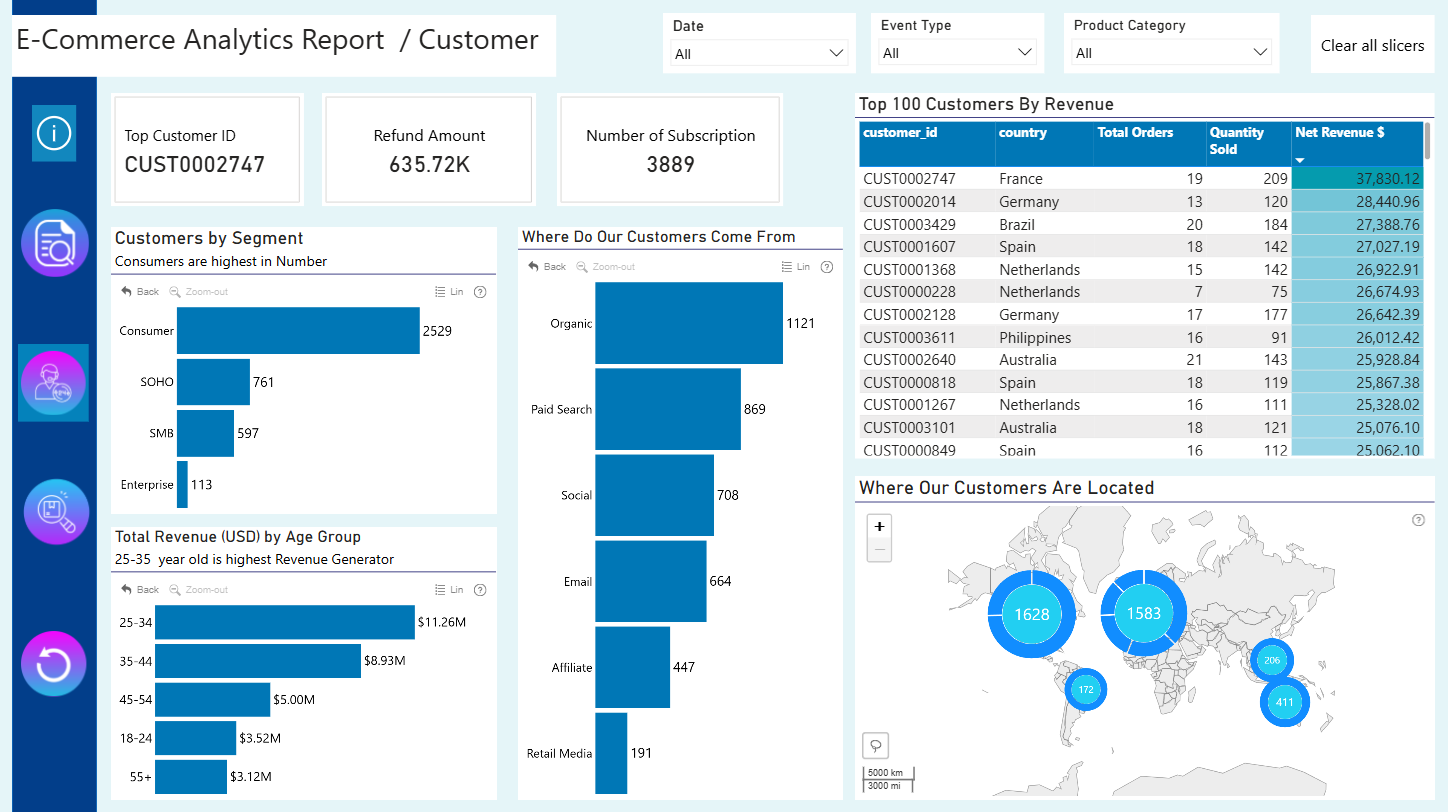The width and height of the screenshot is (1448, 812).
Task: Select the 35-44 age group bar
Action: point(258,661)
